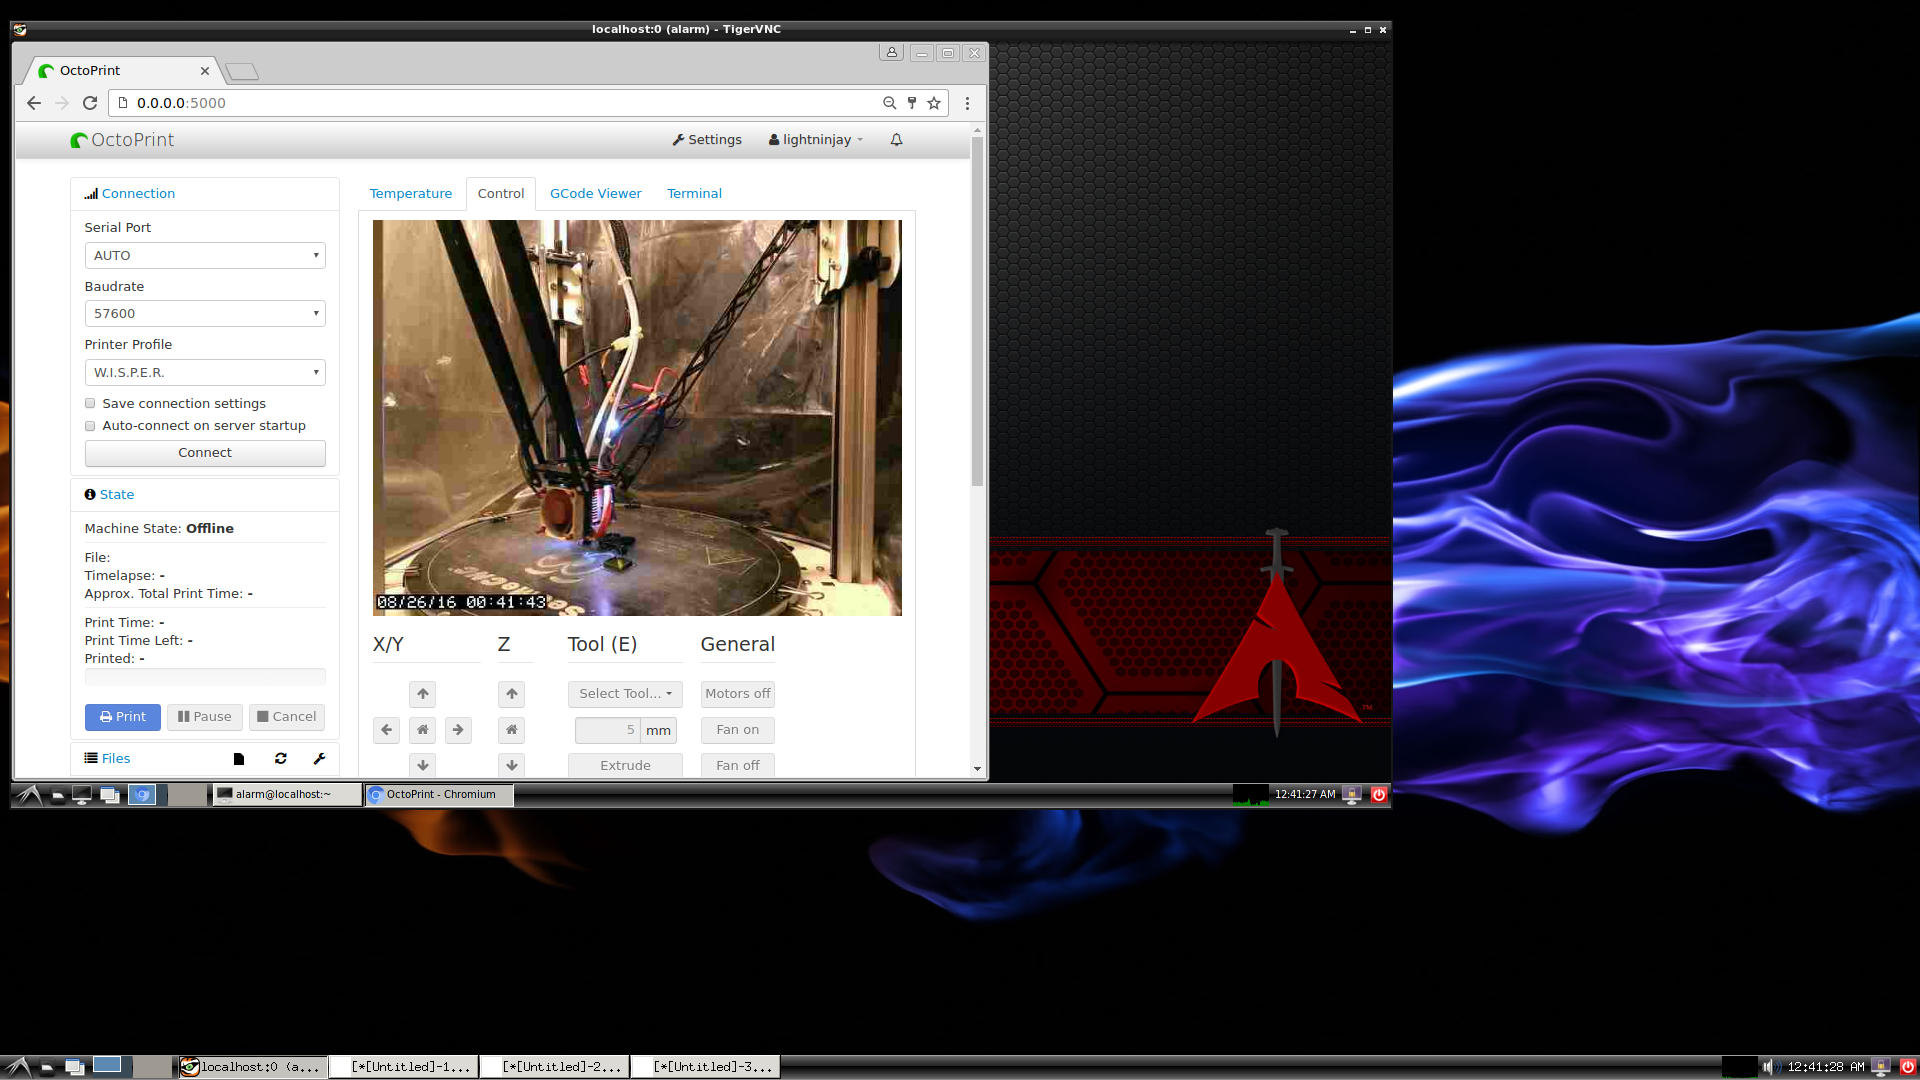Jog Y axis up arrow
Viewport: 1920px width, 1080px height.
click(423, 694)
